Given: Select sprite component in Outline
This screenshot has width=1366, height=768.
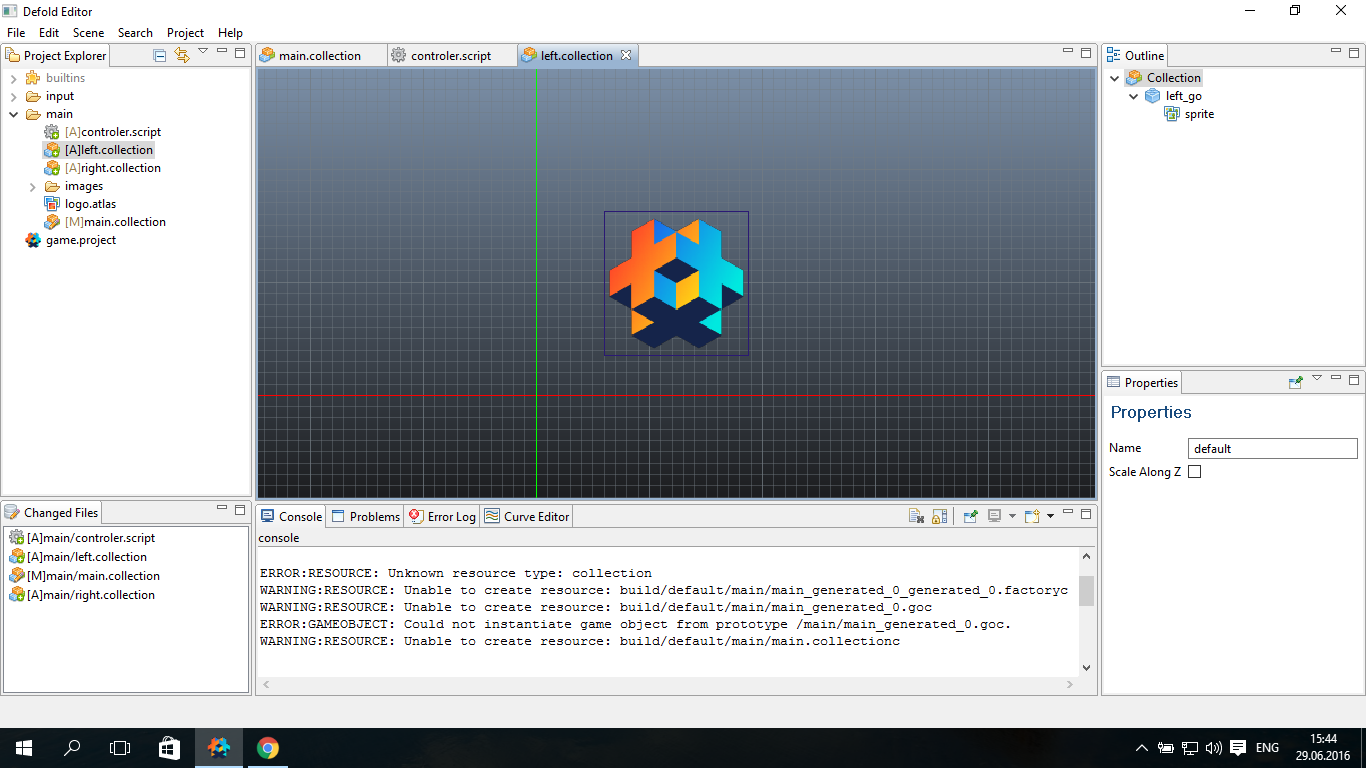Looking at the screenshot, I should tap(1199, 114).
